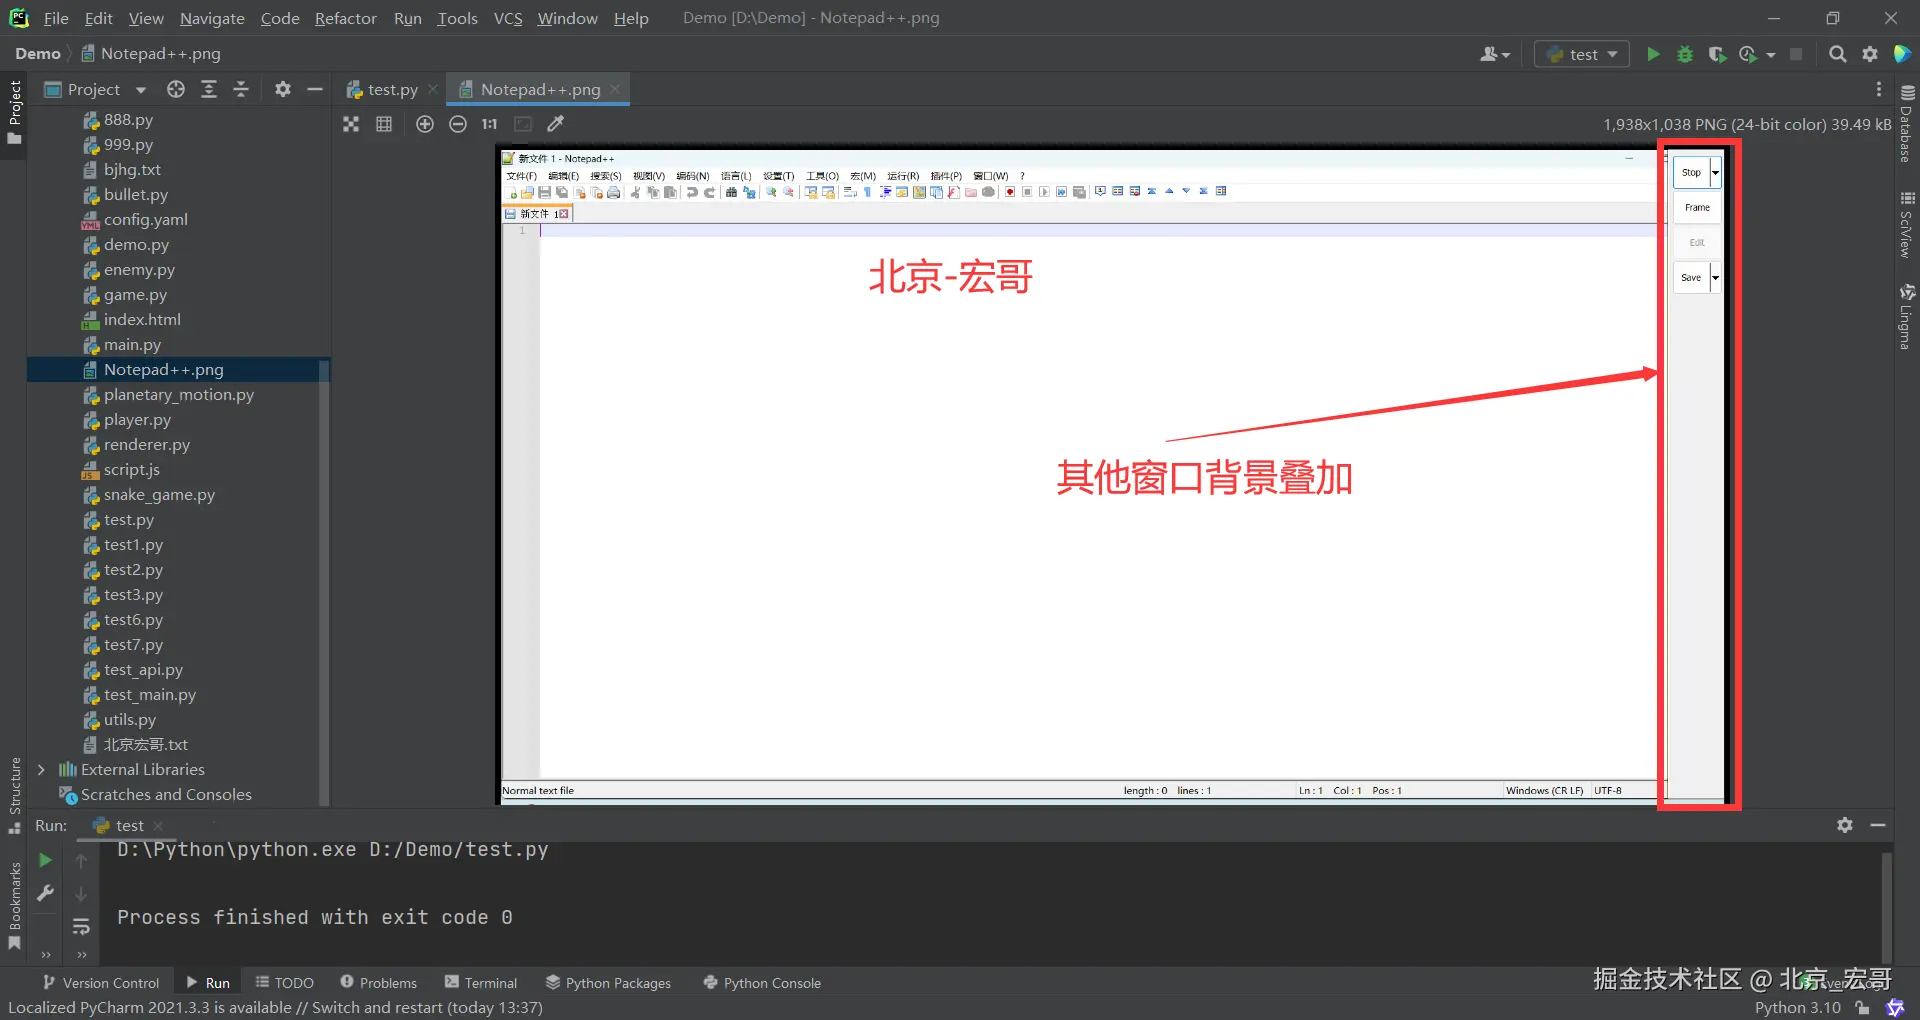1920x1020 pixels.
Task: Toggle chessboard transparency in image viewer
Action: 351,124
